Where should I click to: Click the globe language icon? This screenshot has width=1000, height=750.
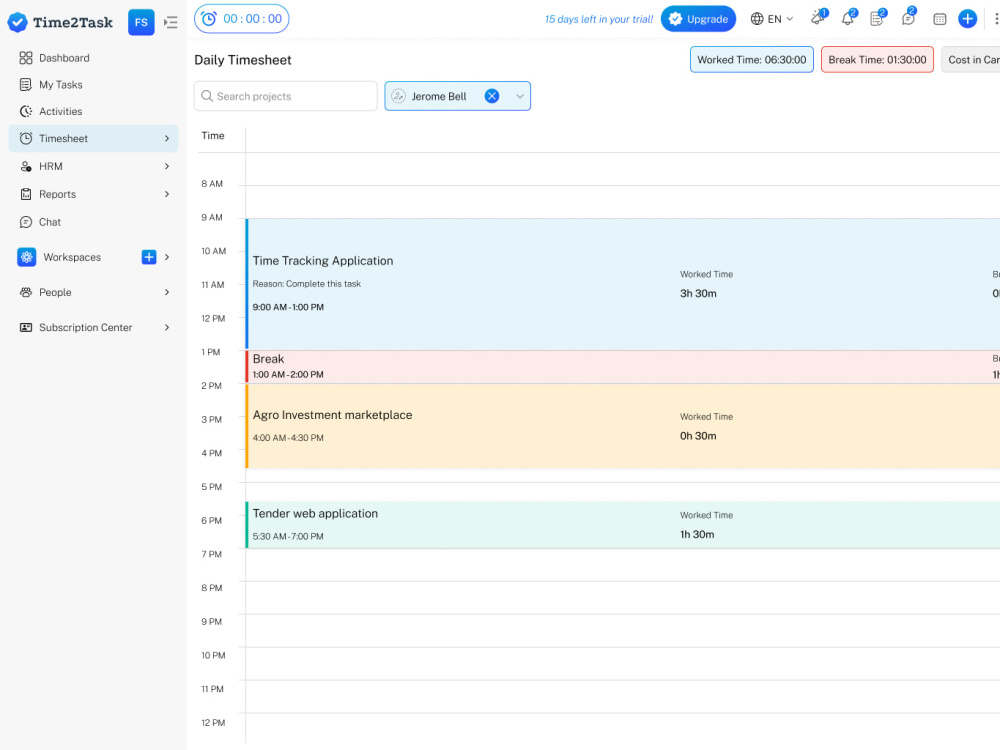757,19
